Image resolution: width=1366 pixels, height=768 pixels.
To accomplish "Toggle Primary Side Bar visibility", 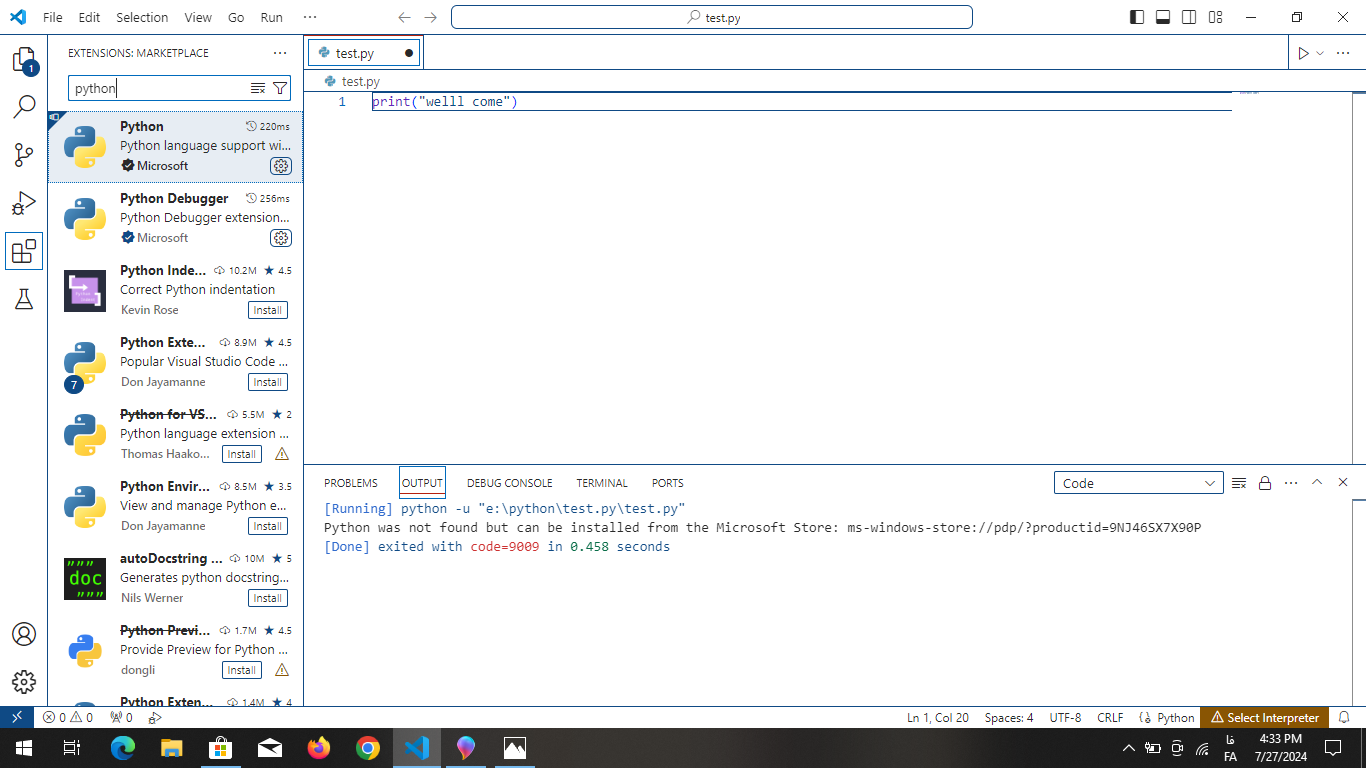I will point(1137,17).
